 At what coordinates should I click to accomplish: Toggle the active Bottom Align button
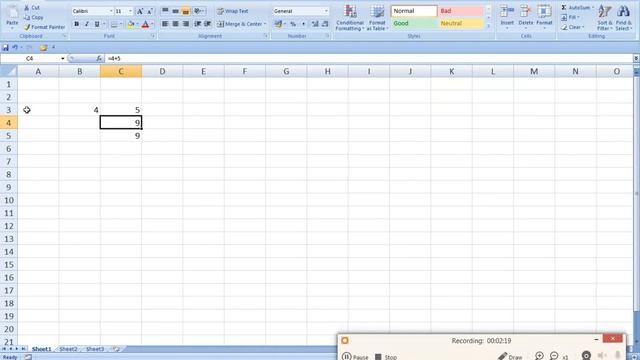tap(185, 11)
